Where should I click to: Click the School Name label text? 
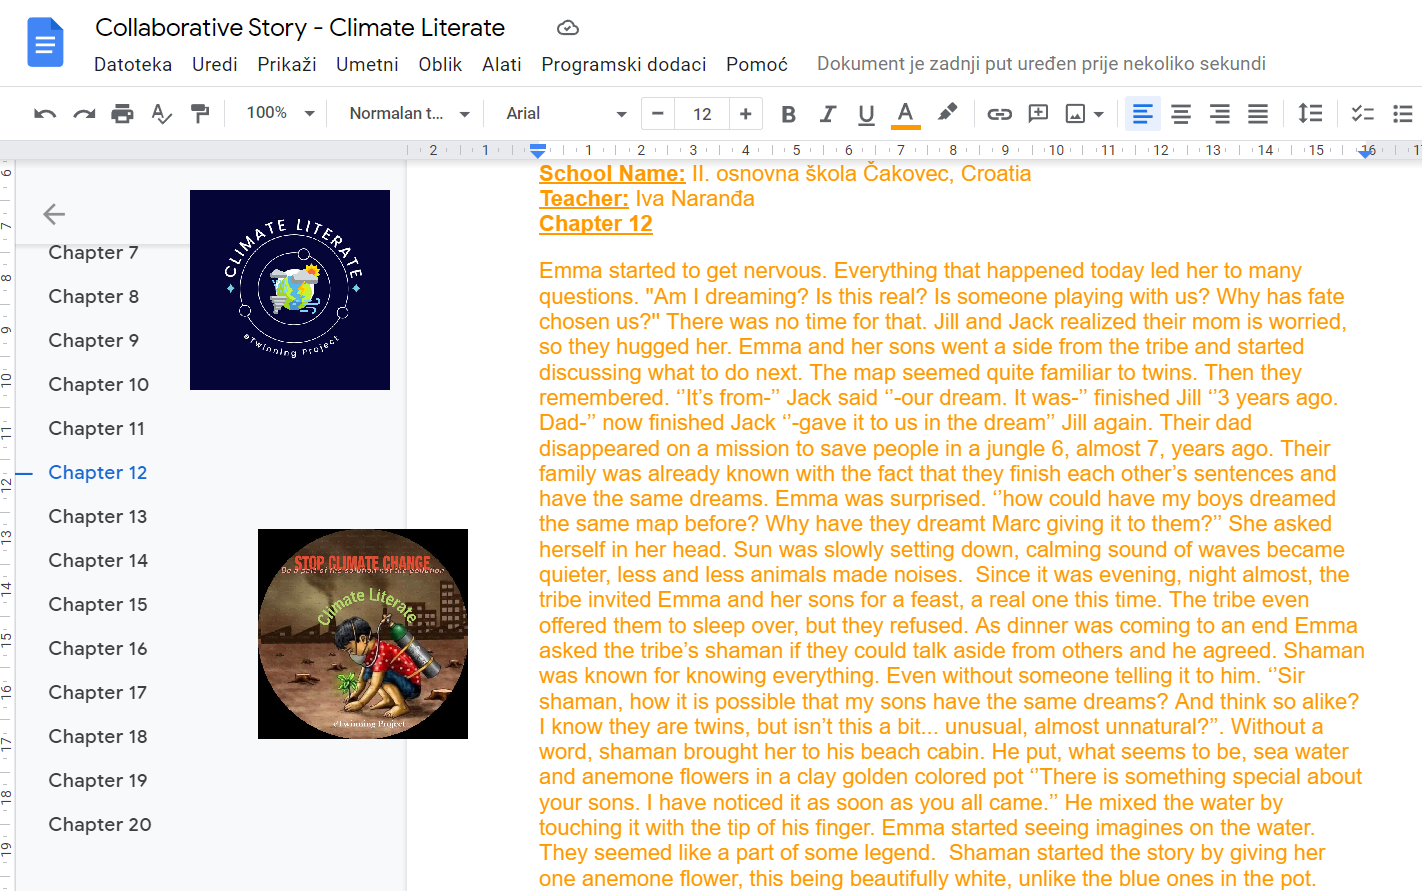point(612,174)
